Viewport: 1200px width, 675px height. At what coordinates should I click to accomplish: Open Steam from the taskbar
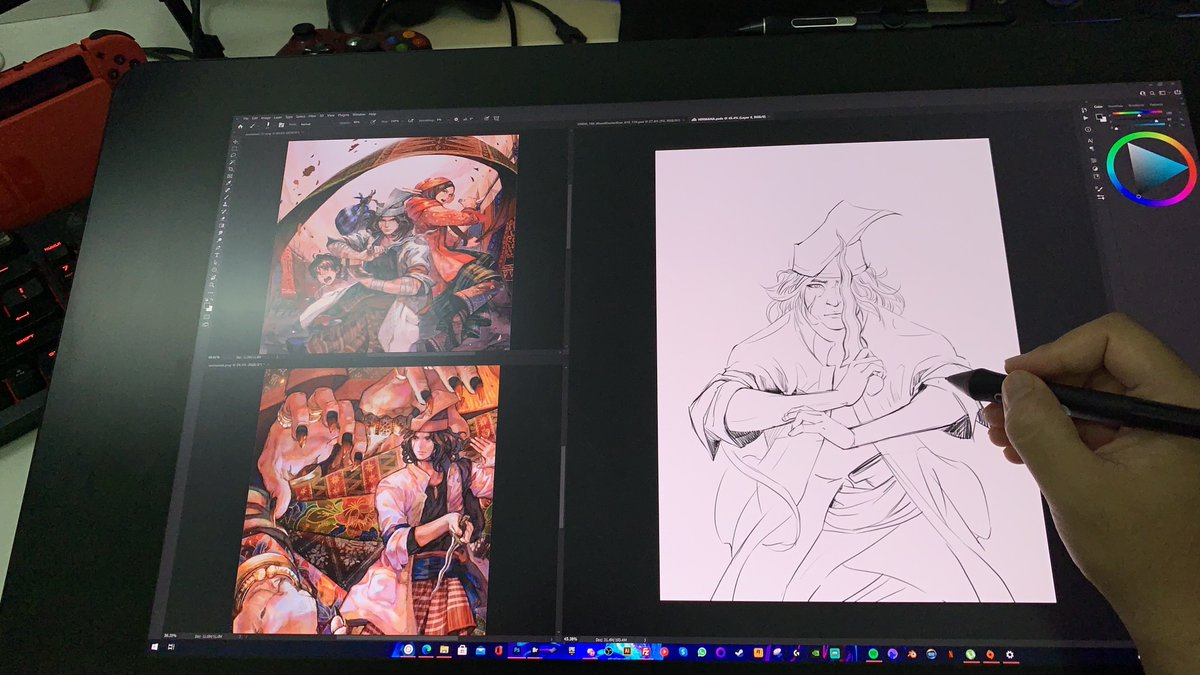pos(739,652)
